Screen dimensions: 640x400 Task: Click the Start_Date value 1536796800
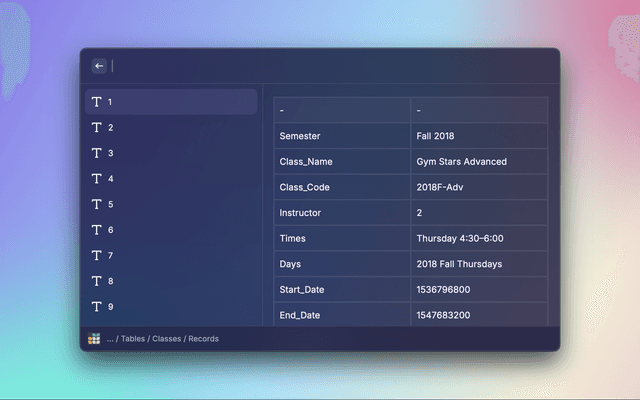click(444, 290)
